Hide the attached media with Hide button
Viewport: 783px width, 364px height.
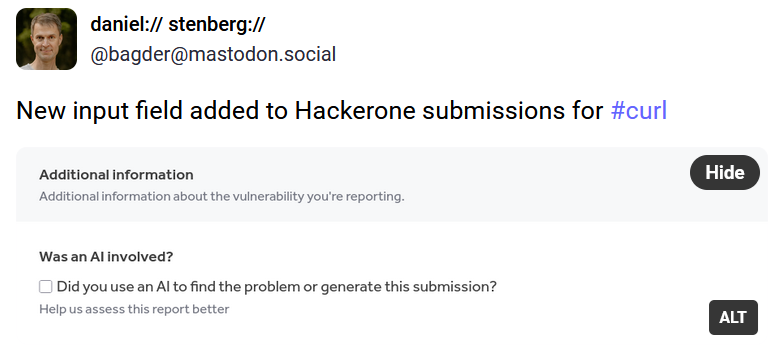pyautogui.click(x=725, y=173)
